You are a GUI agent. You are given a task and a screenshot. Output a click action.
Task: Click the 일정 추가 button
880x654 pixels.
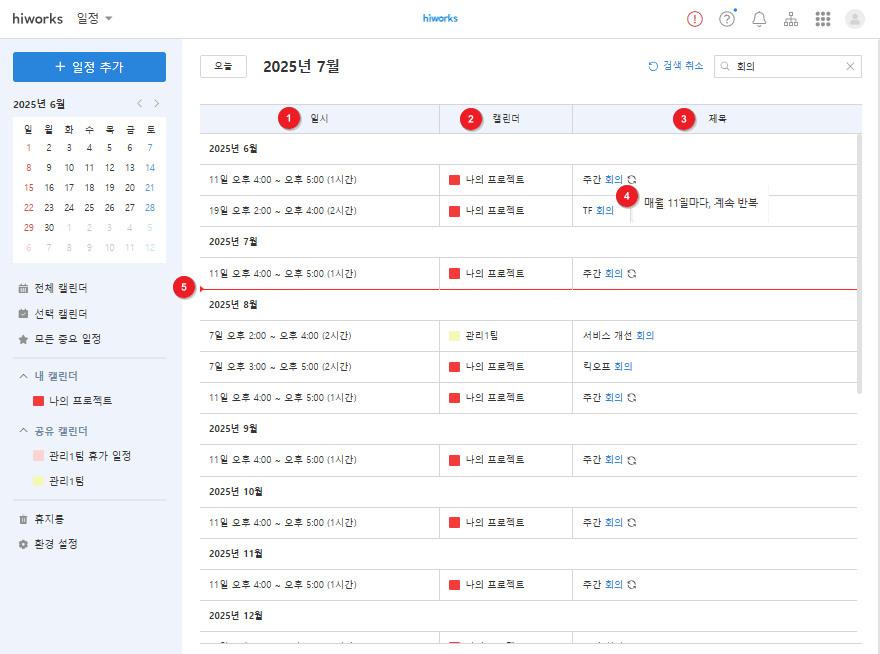point(89,67)
